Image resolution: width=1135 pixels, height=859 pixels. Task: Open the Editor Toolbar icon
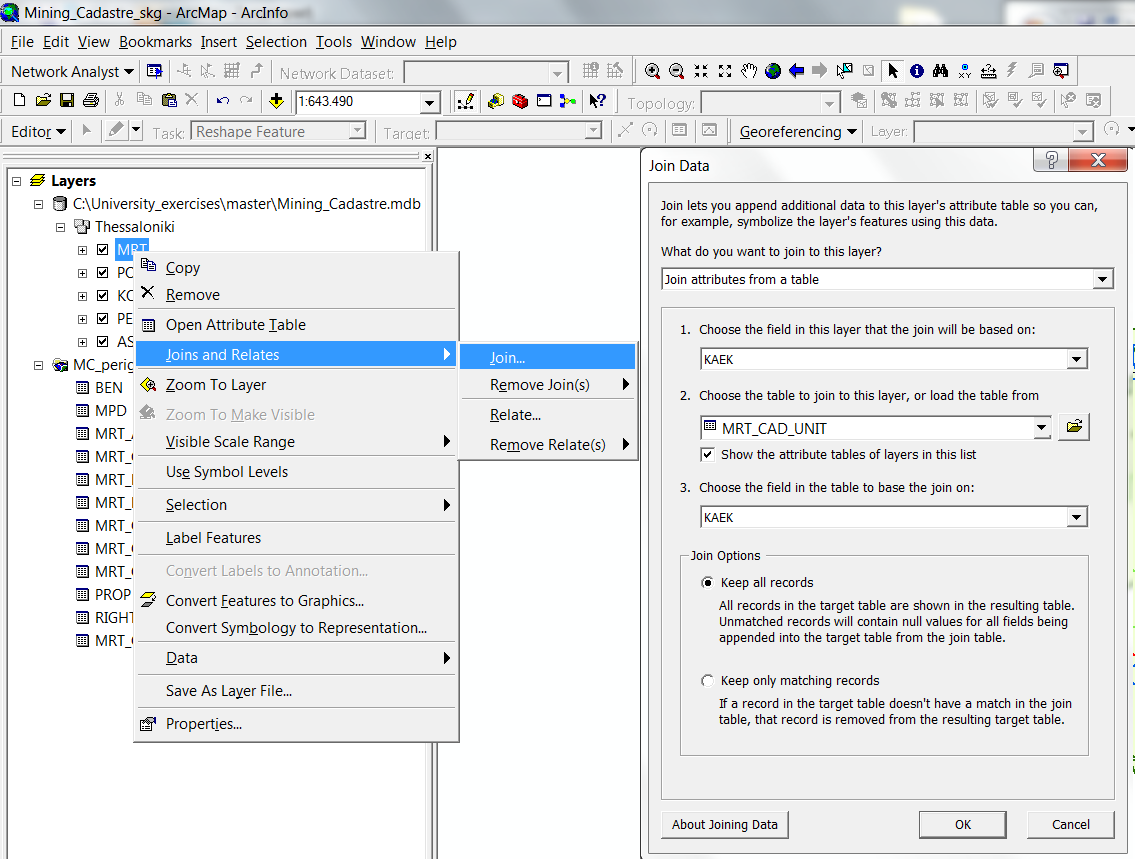[465, 101]
